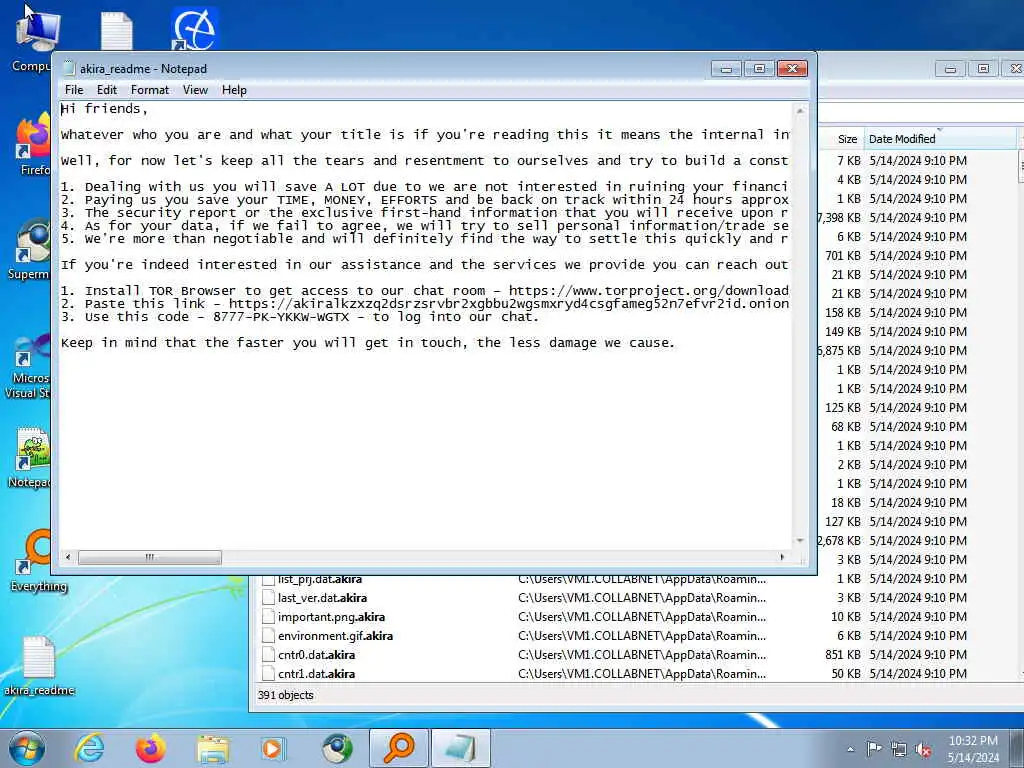
Task: Maximize the Everything window behind Notepad
Action: (x=984, y=69)
